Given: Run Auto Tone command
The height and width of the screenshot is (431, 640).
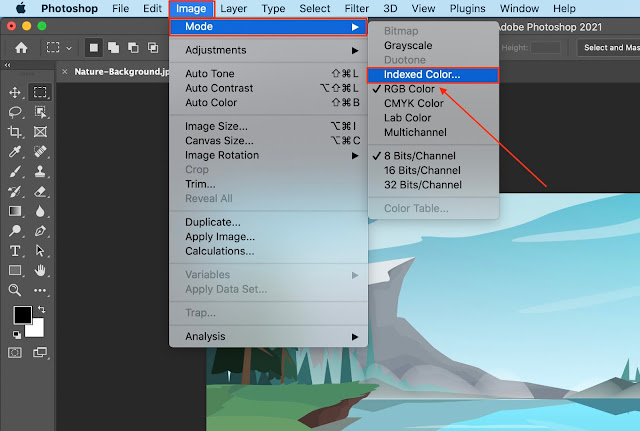Looking at the screenshot, I should click(268, 73).
